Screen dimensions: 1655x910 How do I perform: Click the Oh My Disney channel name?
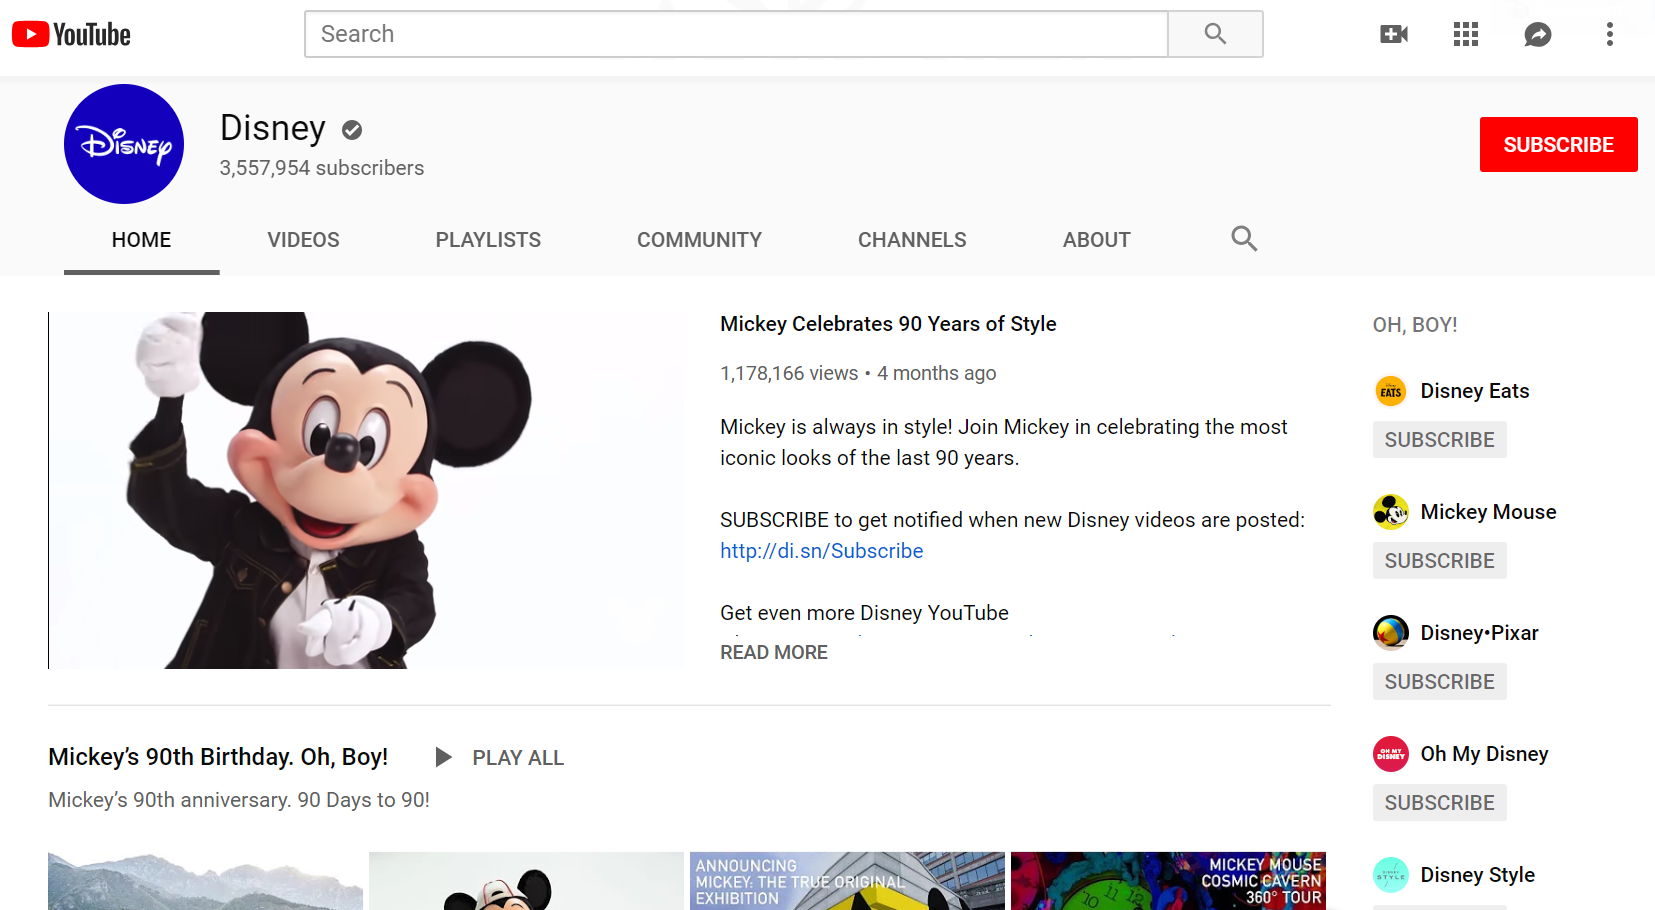click(x=1484, y=754)
